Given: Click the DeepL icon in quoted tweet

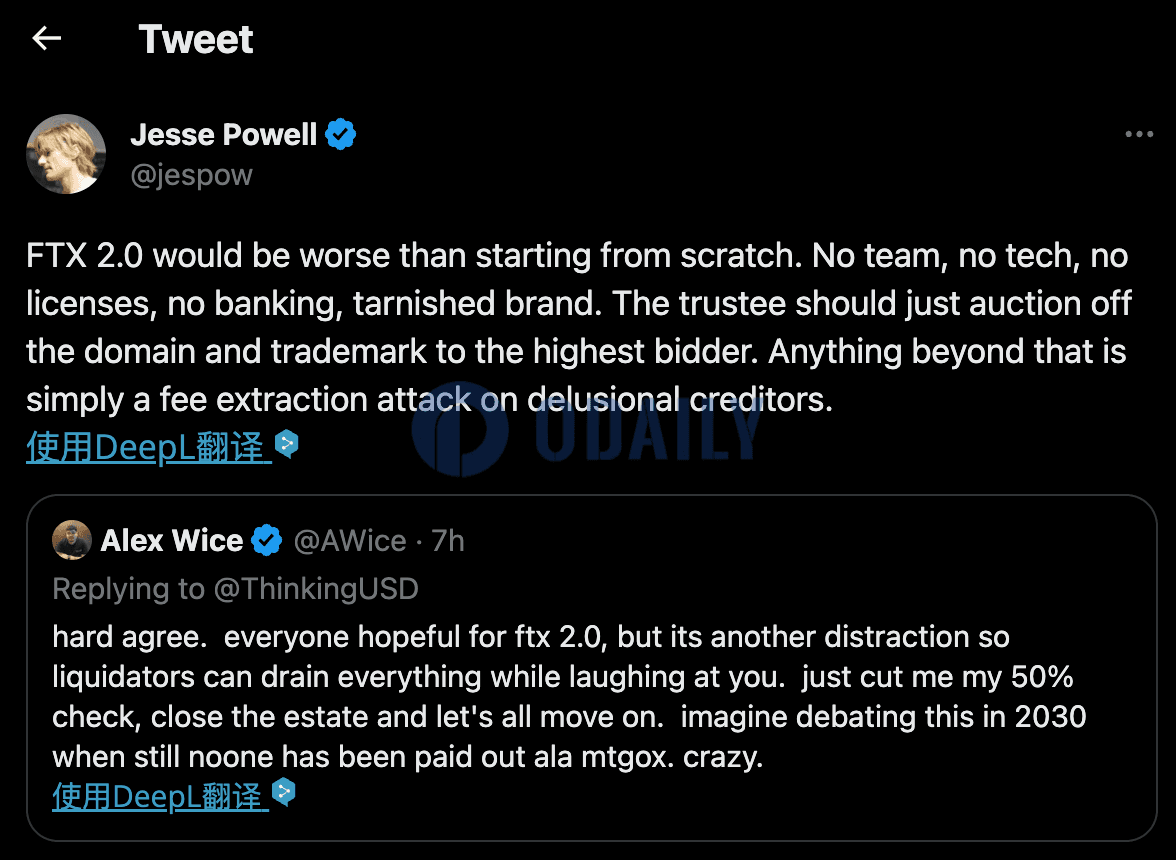Looking at the screenshot, I should coord(284,793).
